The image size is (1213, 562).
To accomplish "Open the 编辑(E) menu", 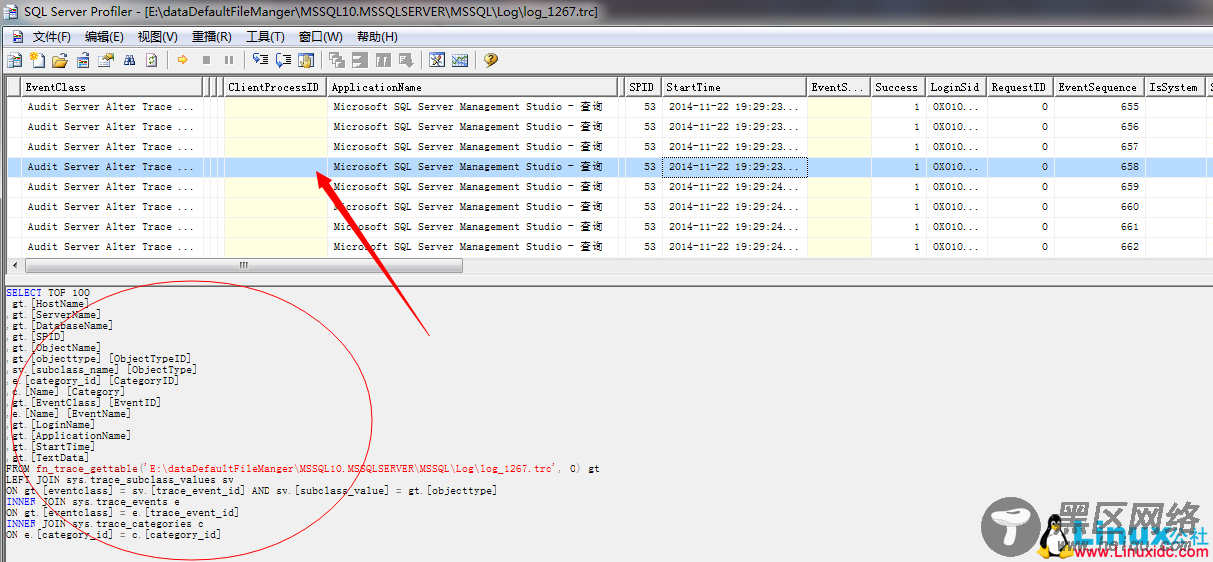I will (x=104, y=37).
